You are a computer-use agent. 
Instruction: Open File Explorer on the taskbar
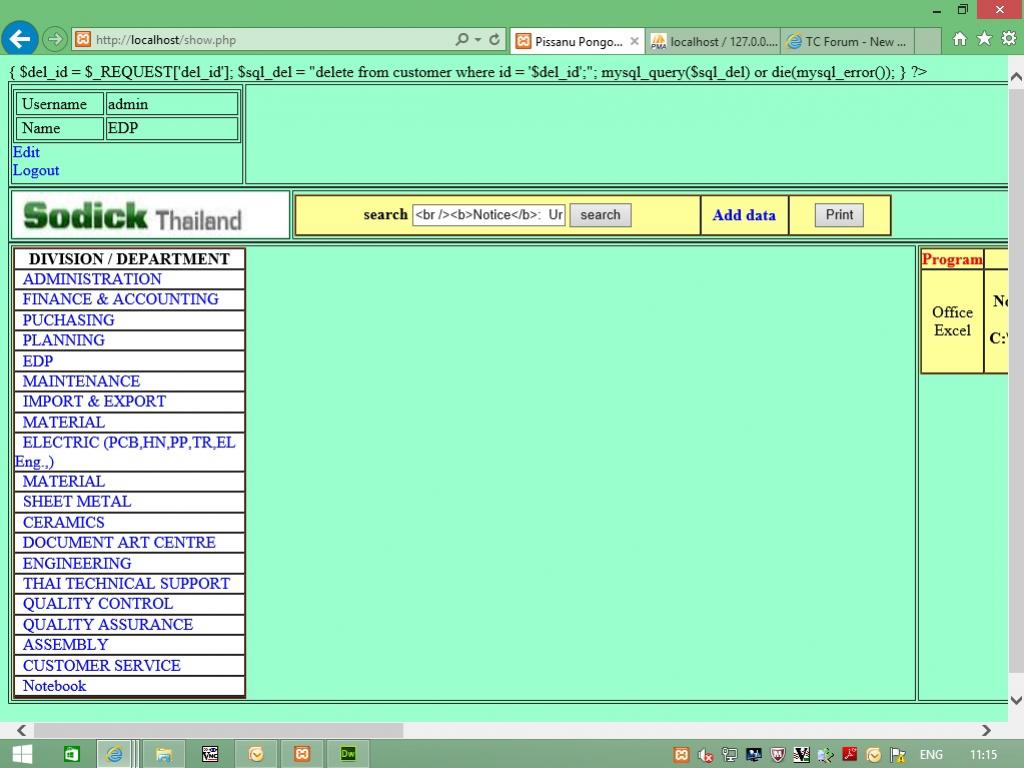pos(163,754)
